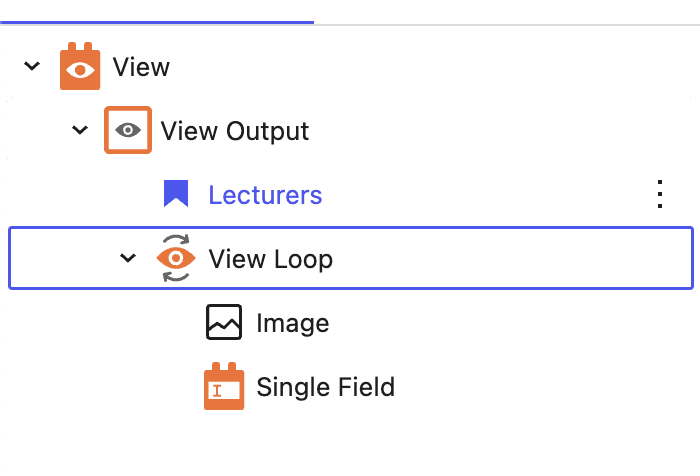The image size is (700, 476).
Task: Collapse the View Output branch
Action: point(80,130)
